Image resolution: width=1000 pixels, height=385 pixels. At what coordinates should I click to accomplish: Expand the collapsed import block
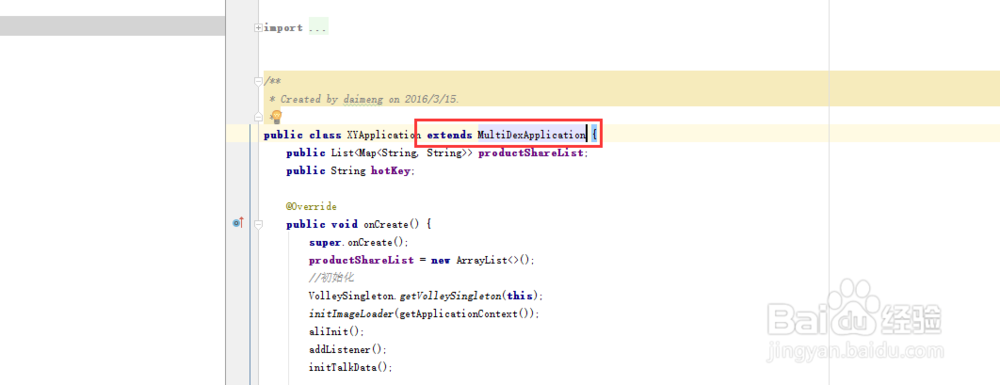click(258, 27)
